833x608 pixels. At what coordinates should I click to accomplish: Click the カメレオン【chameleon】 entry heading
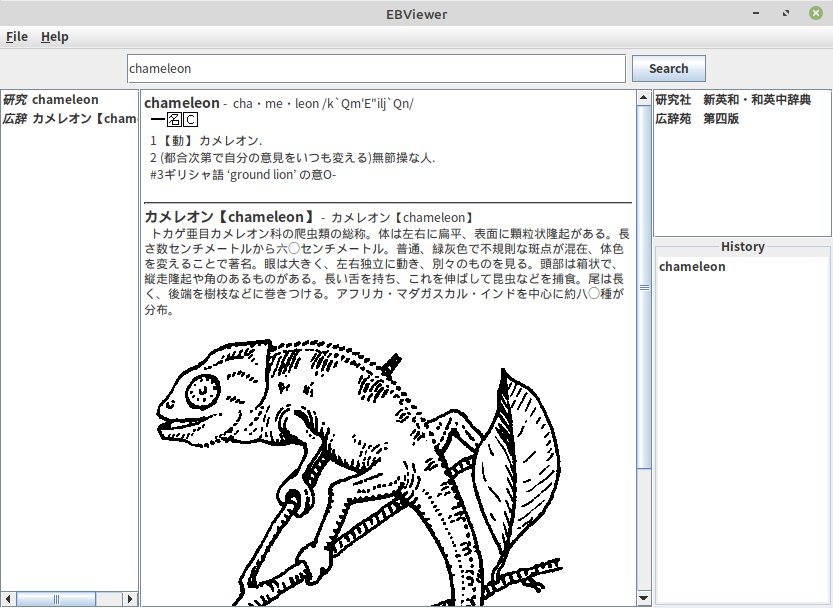click(232, 217)
